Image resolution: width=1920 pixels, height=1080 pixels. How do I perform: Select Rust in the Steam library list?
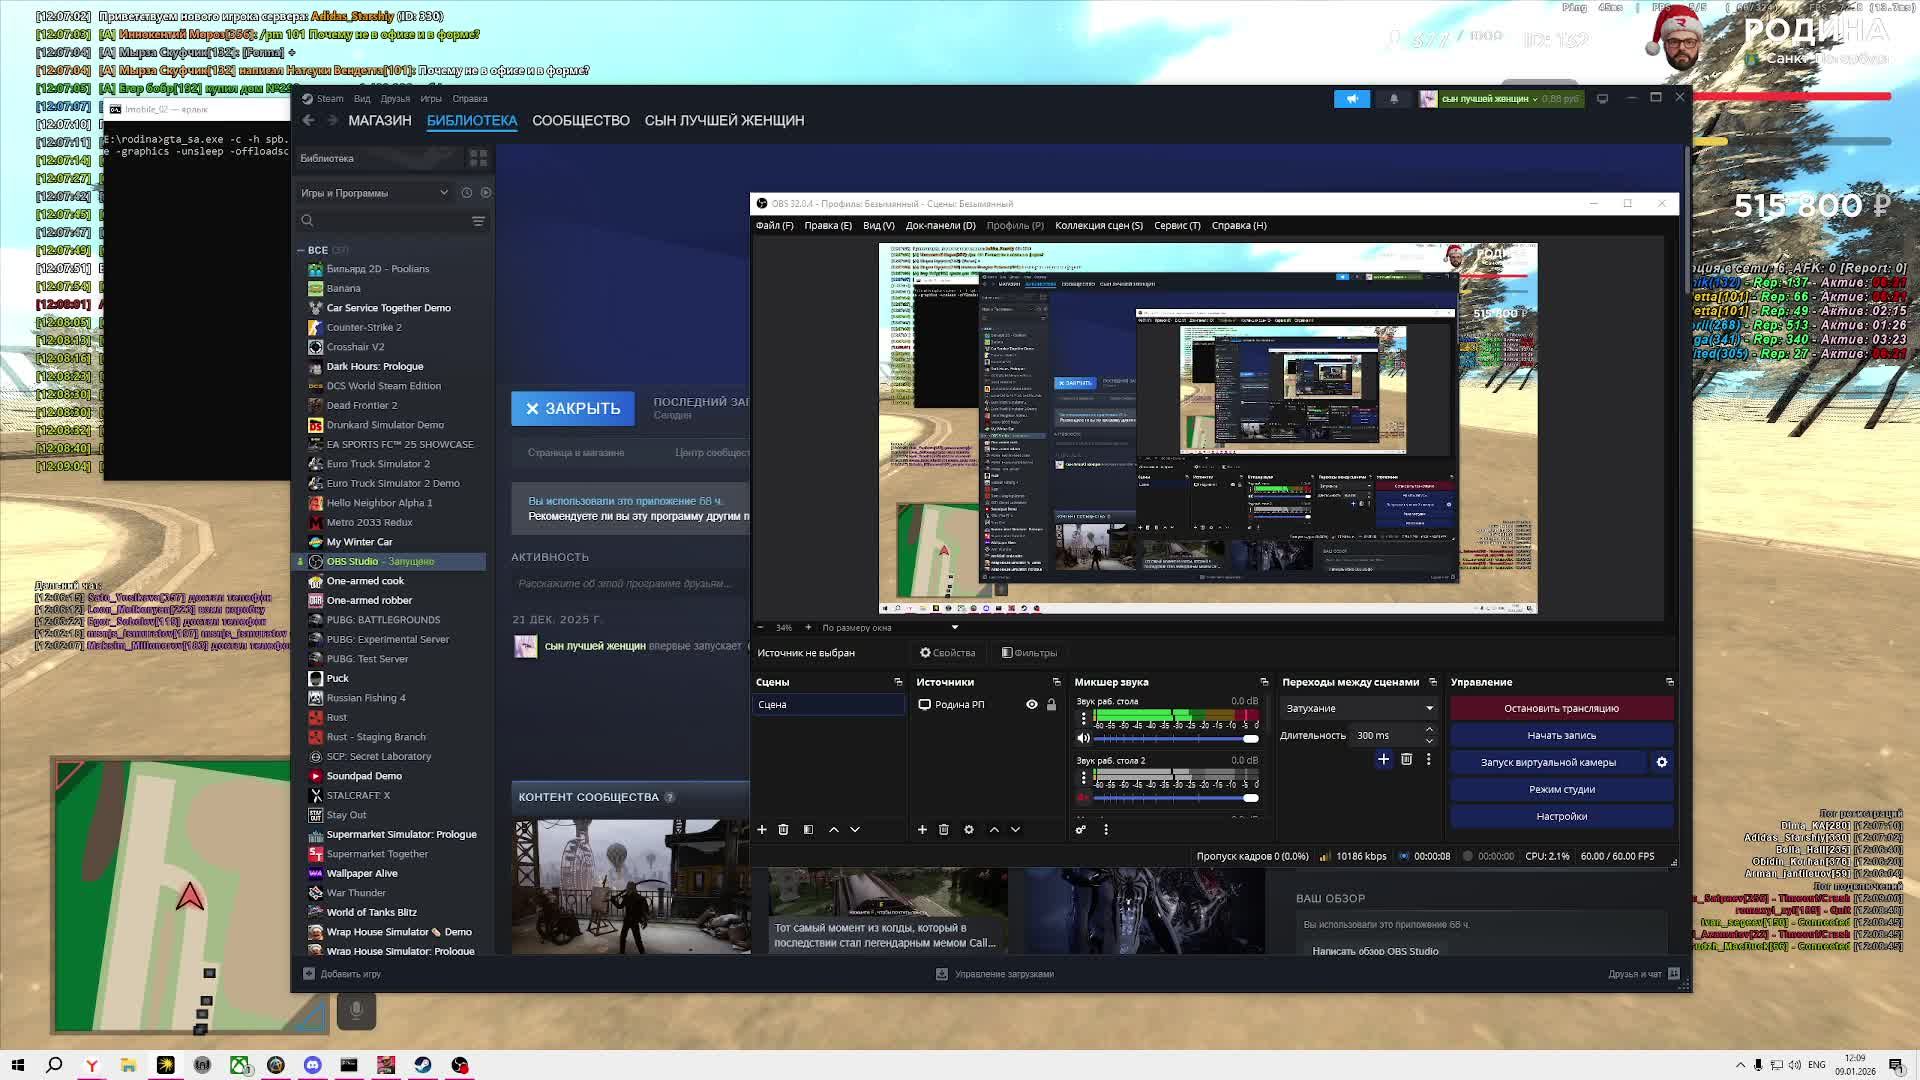click(337, 717)
